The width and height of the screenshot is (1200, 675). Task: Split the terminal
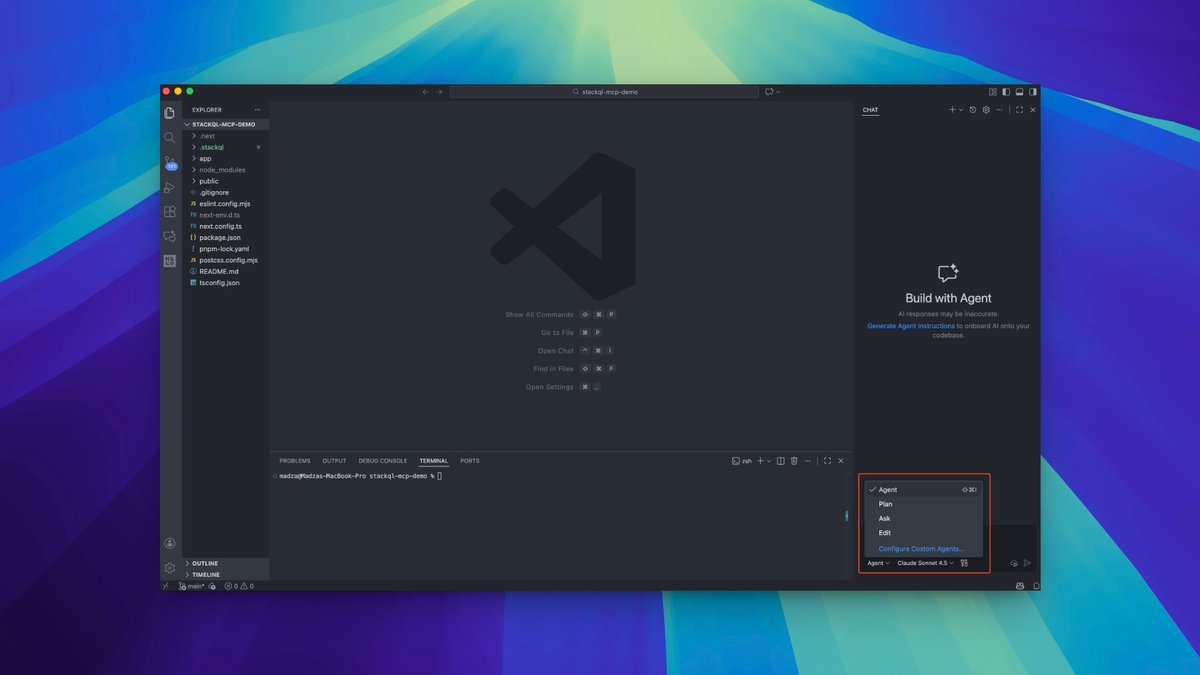click(x=781, y=461)
